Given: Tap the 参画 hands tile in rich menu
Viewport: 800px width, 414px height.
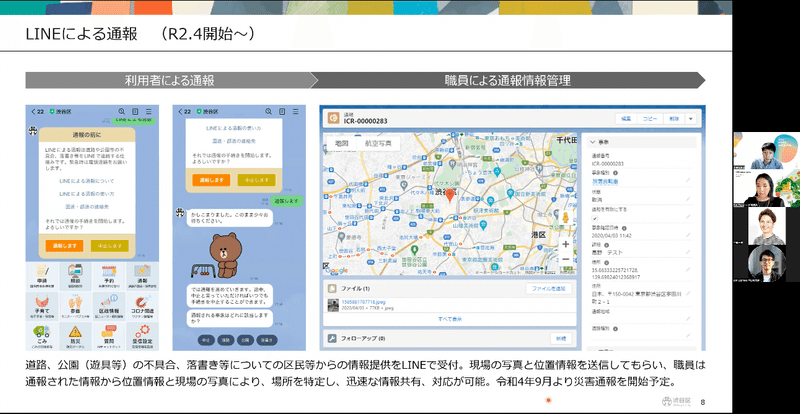Looking at the screenshot, I should [76, 306].
